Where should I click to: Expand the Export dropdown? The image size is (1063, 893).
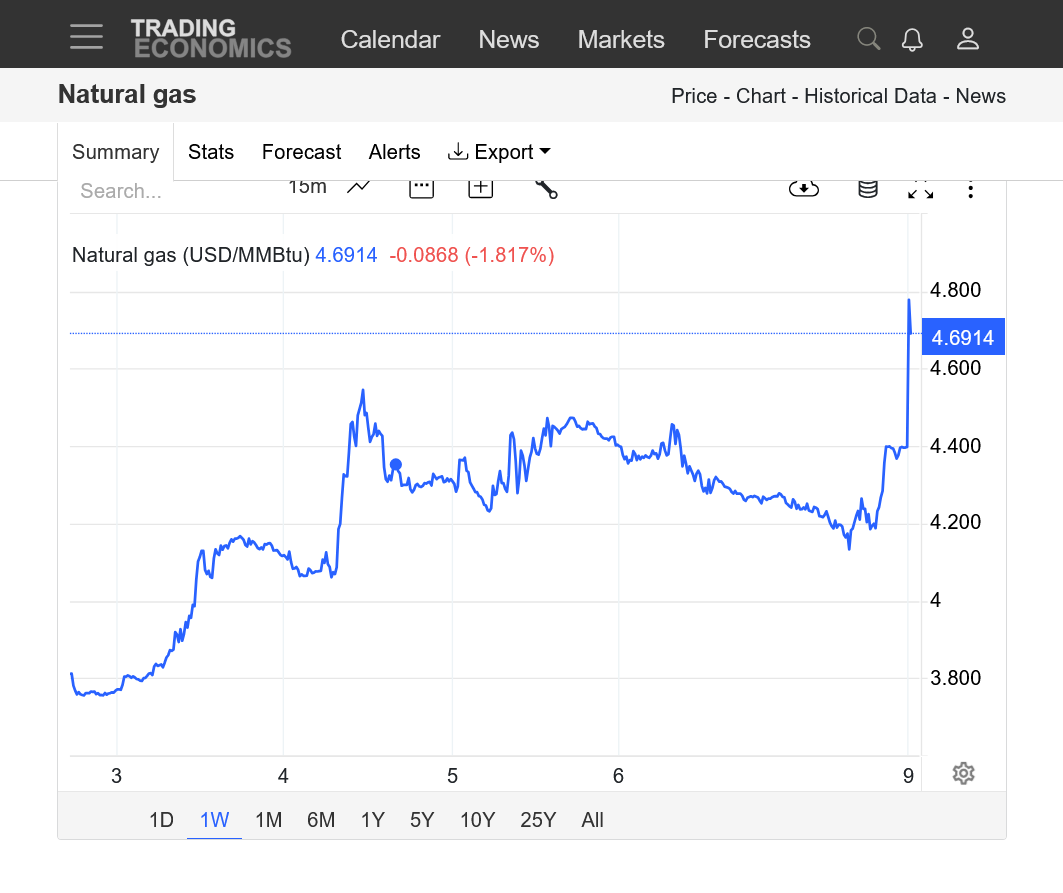point(499,152)
